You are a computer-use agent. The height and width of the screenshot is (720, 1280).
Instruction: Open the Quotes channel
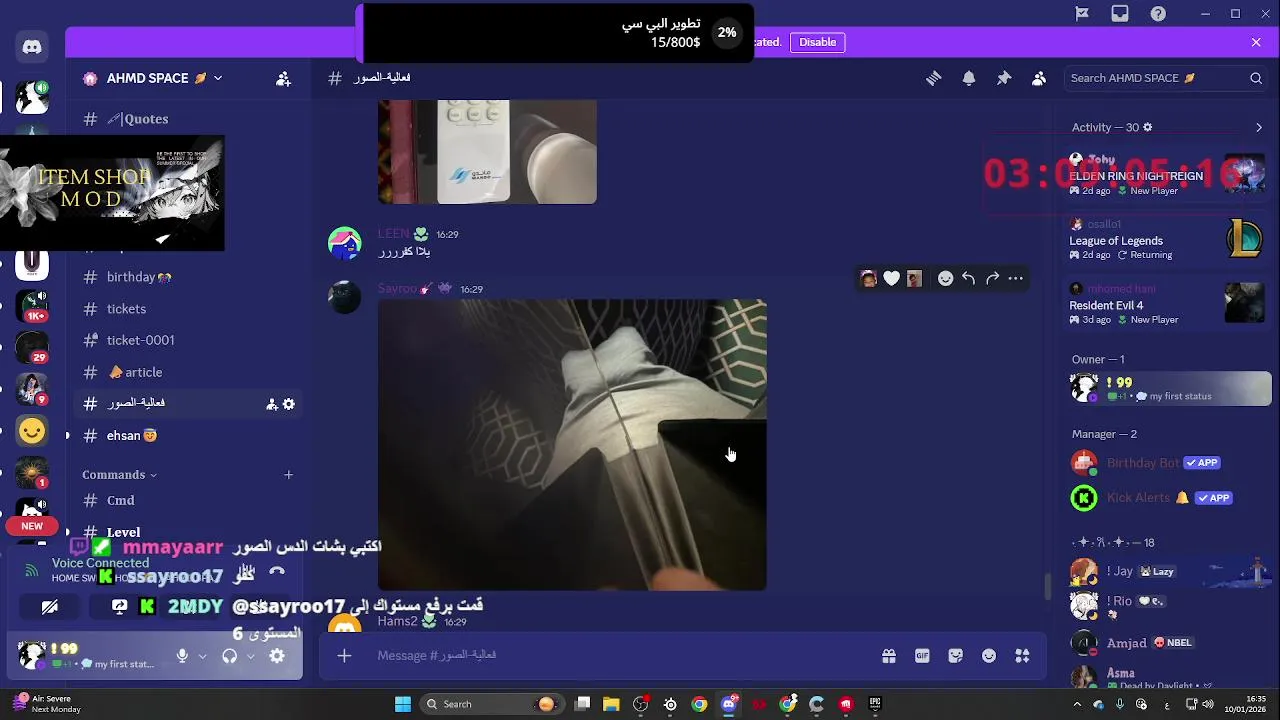[x=187, y=119]
